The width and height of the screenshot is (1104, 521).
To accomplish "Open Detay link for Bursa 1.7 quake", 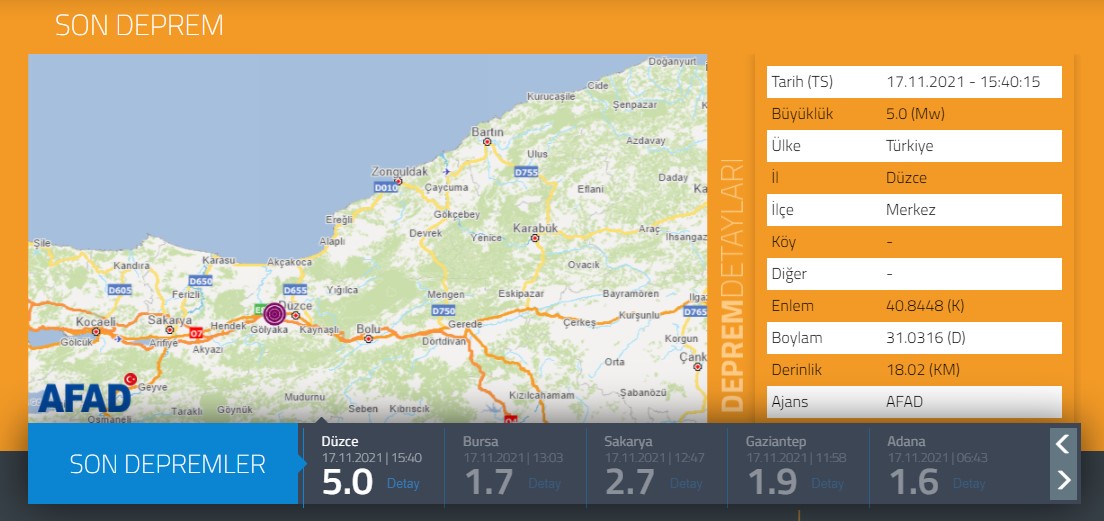I will [545, 484].
